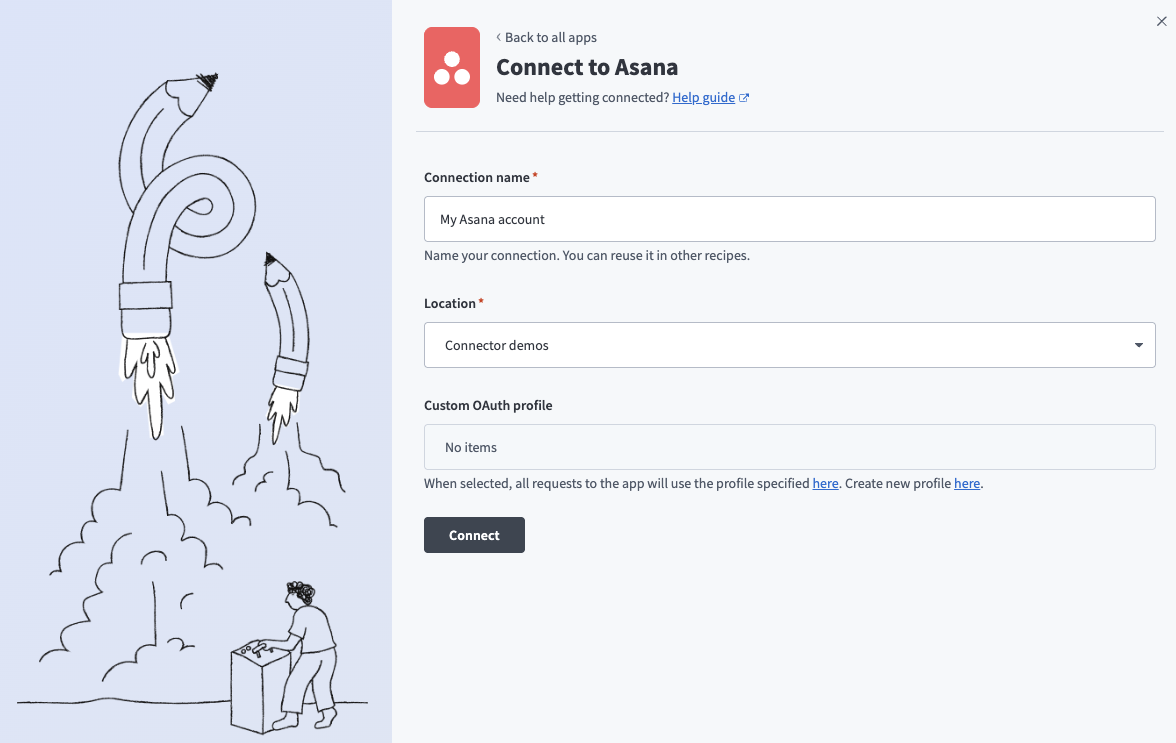This screenshot has height=743, width=1176.
Task: Click the back chevron before Back to all apps
Action: [497, 37]
